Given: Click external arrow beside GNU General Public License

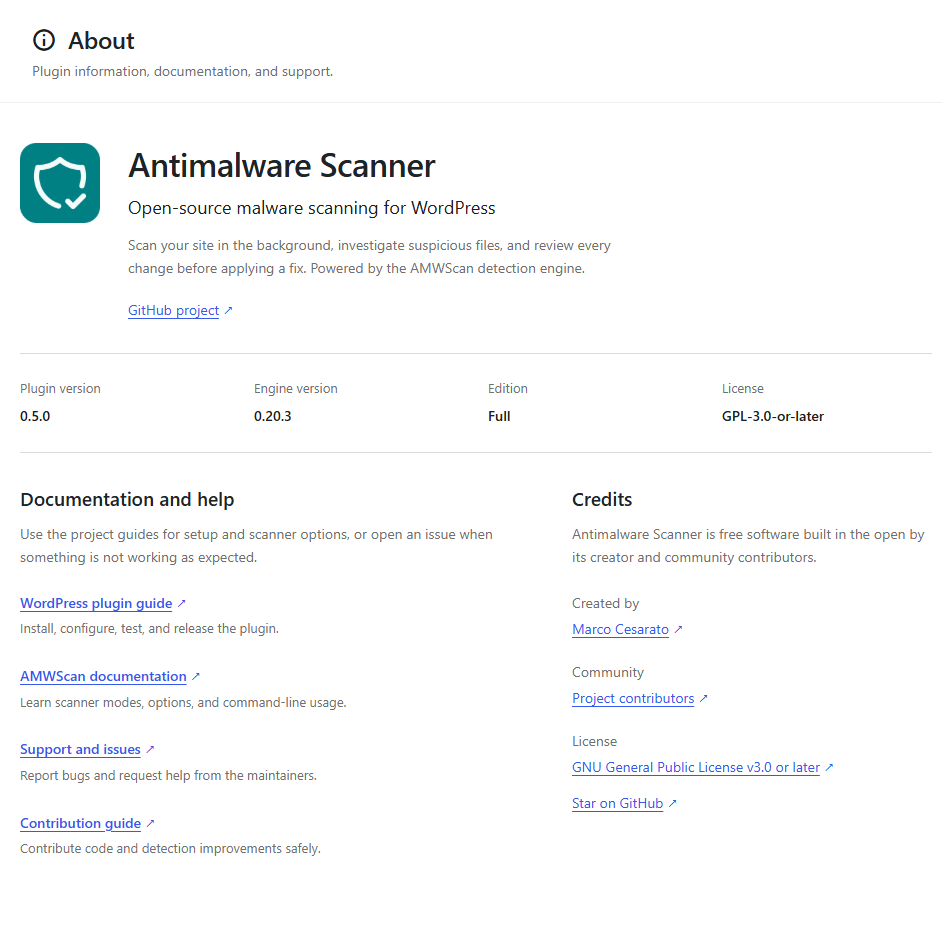Looking at the screenshot, I should [829, 767].
